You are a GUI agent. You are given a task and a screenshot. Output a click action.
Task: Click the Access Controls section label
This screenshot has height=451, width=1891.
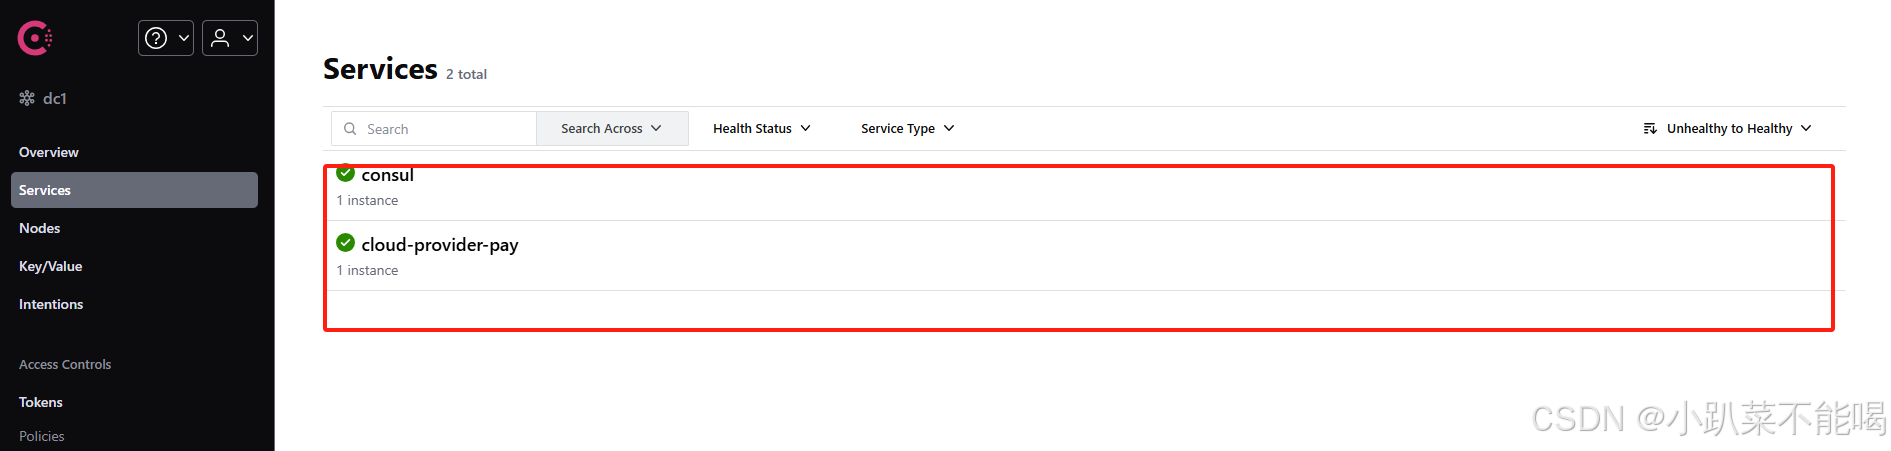point(65,364)
